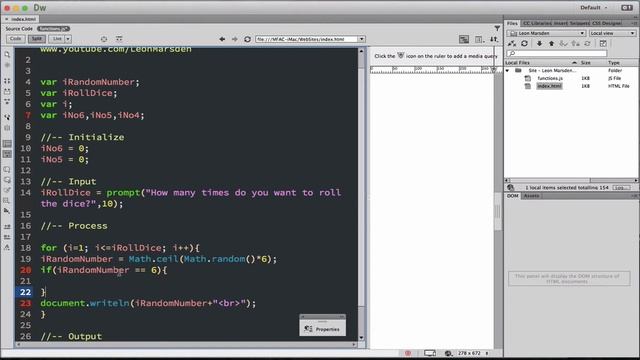The height and width of the screenshot is (360, 640).
Task: Select index.html in the Files panel
Action: 549,86
